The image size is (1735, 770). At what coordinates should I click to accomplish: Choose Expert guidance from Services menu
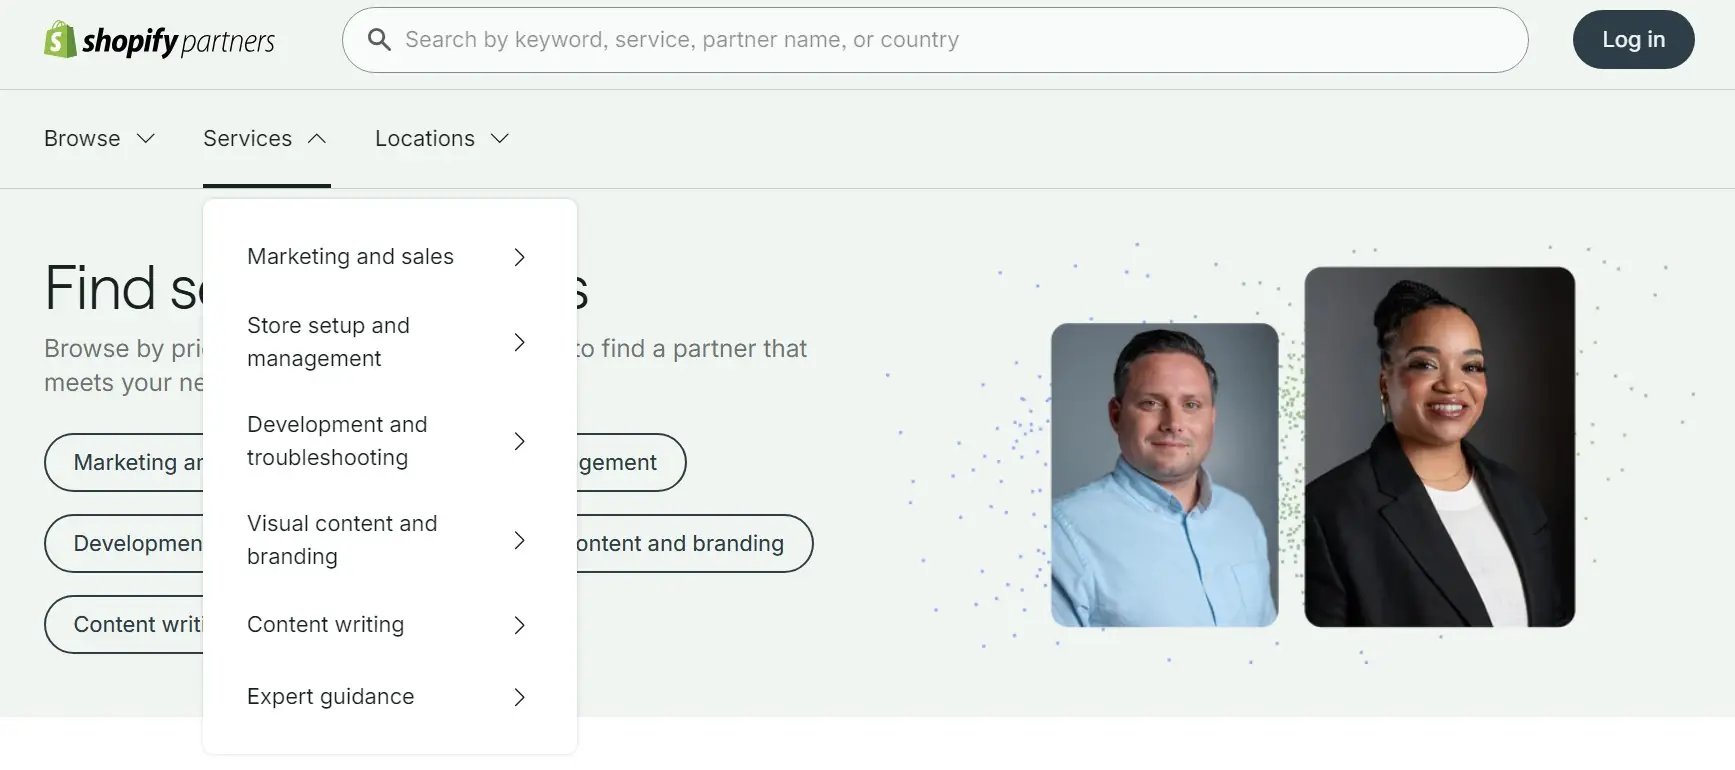click(x=330, y=697)
